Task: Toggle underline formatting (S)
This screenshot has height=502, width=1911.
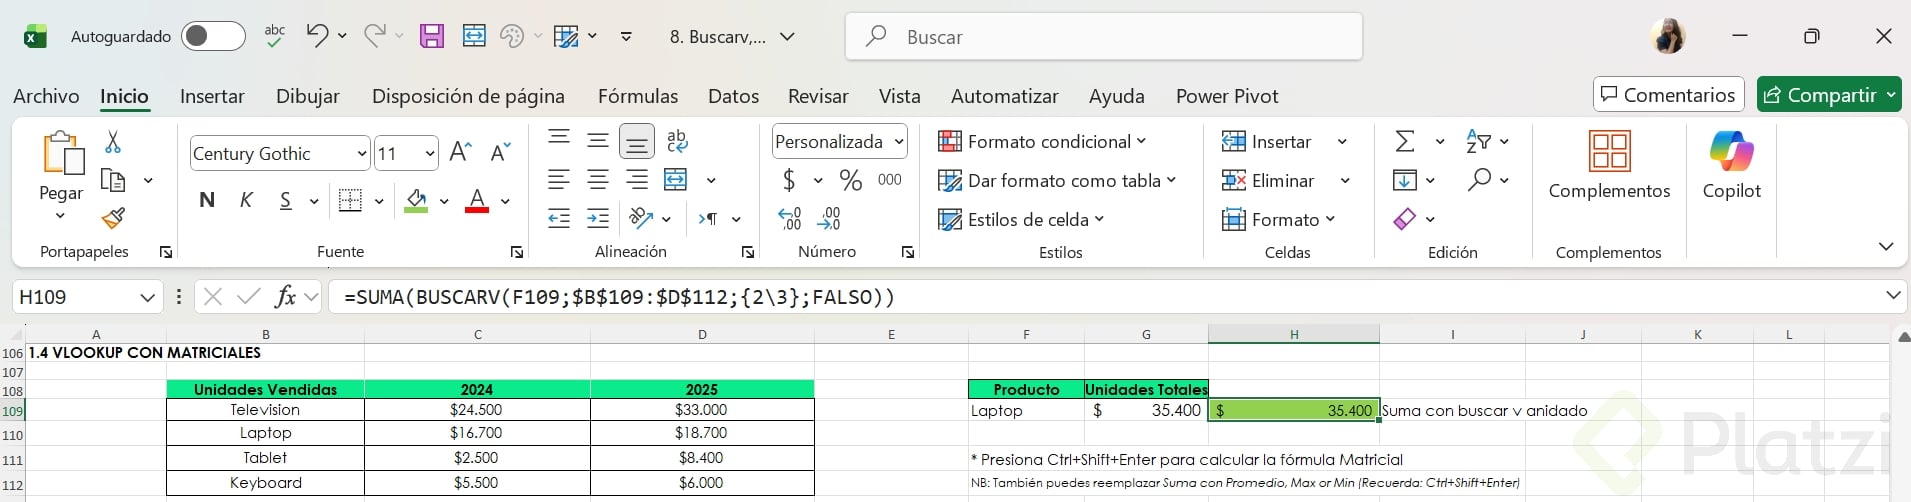Action: click(x=286, y=200)
